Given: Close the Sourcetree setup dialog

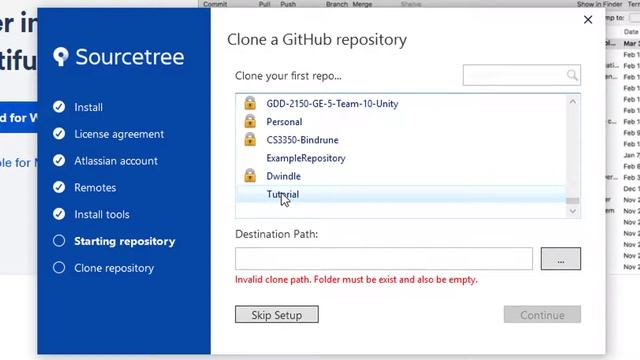Looking at the screenshot, I should [x=588, y=20].
